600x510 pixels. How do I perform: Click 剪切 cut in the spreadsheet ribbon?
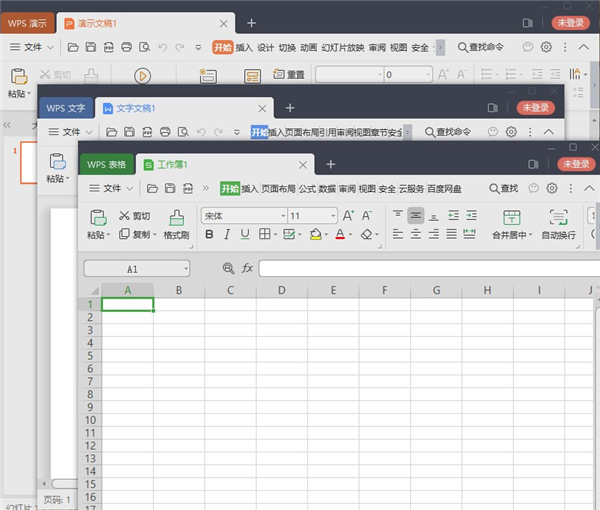(134, 216)
